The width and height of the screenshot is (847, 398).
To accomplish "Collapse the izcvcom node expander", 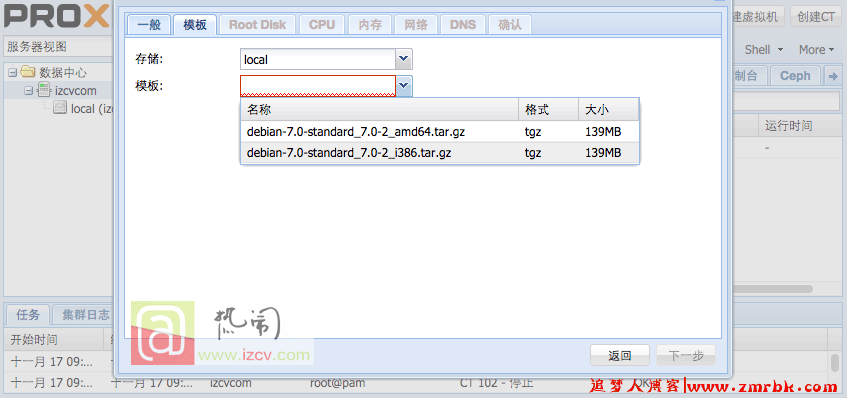I will click(x=29, y=91).
